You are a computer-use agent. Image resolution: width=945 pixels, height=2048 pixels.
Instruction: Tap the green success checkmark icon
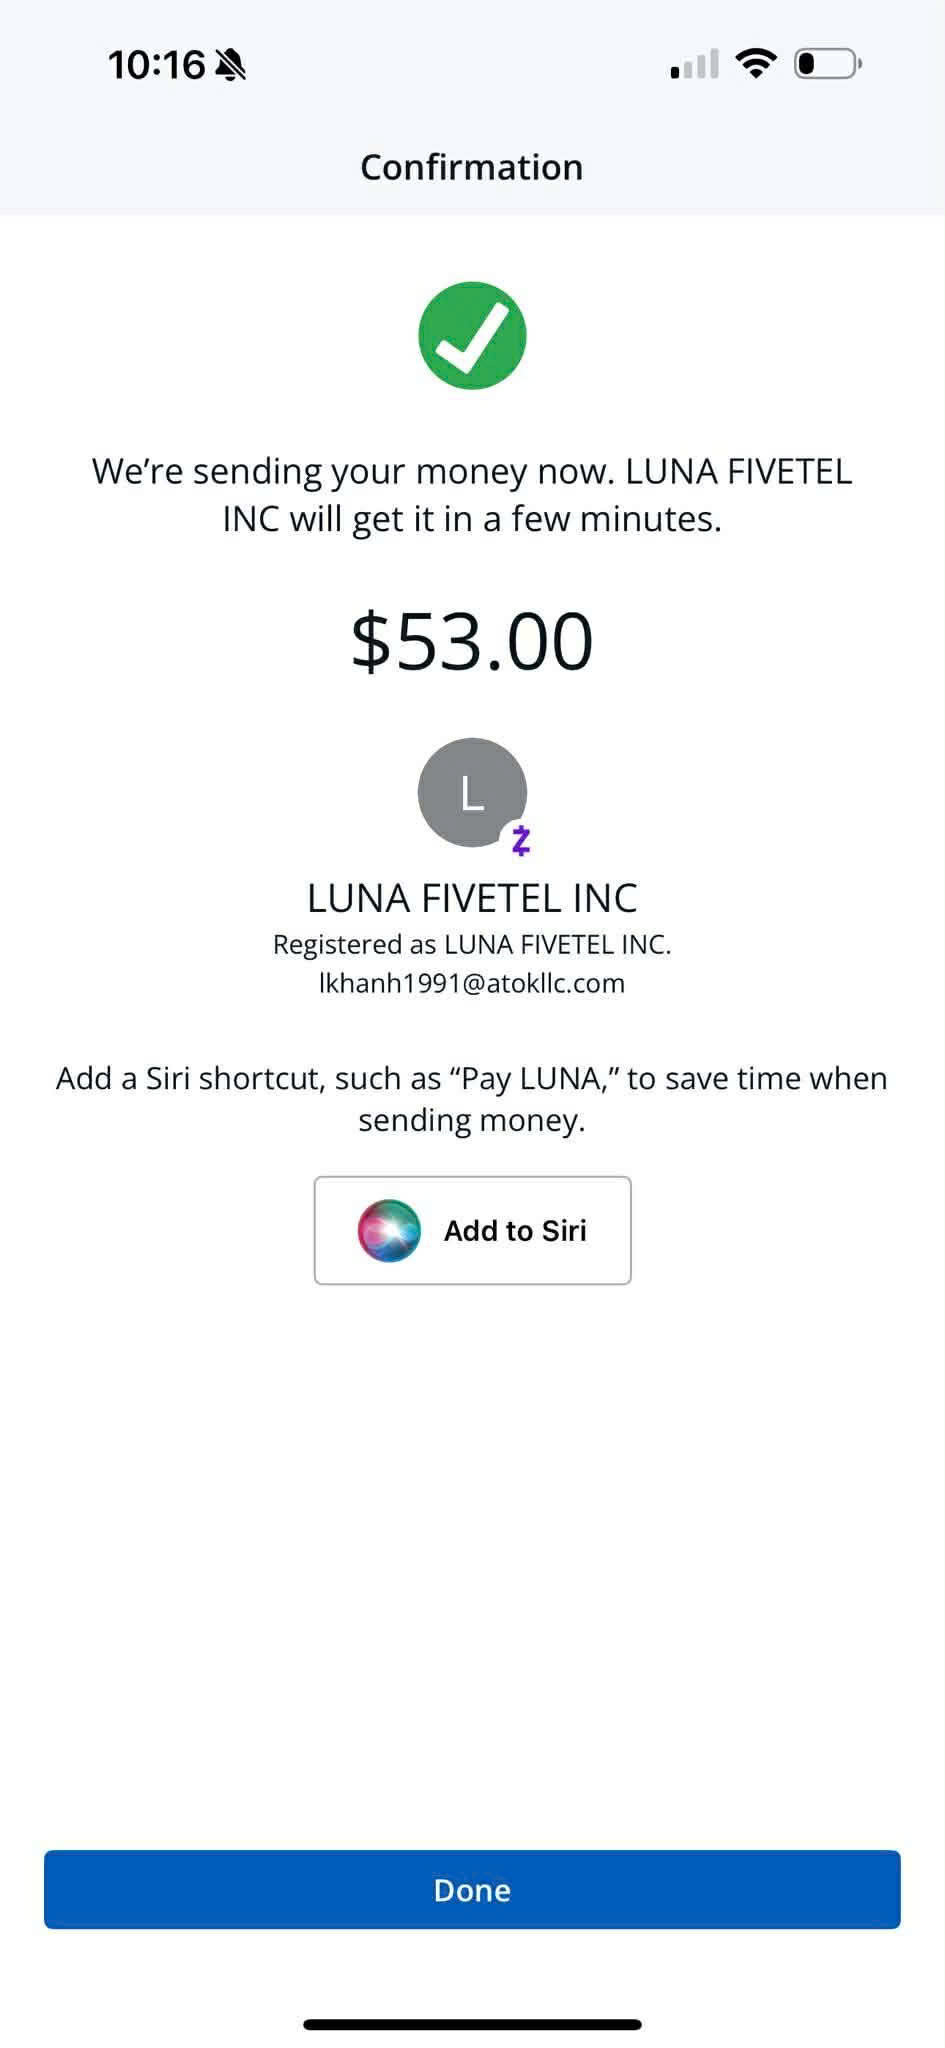pyautogui.click(x=472, y=336)
